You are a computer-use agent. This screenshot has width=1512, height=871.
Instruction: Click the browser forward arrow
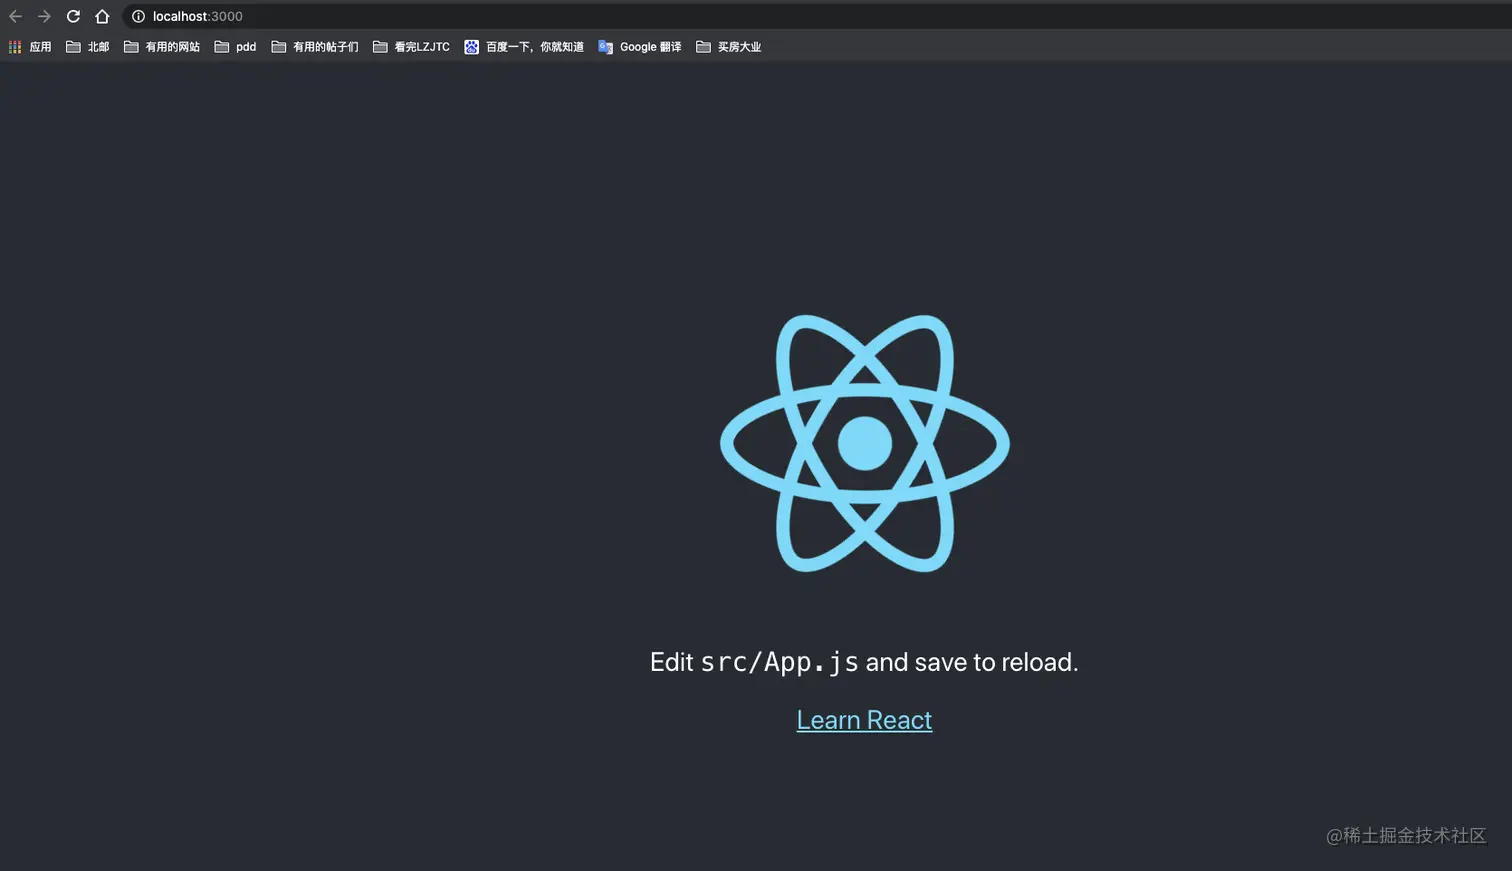pos(44,16)
